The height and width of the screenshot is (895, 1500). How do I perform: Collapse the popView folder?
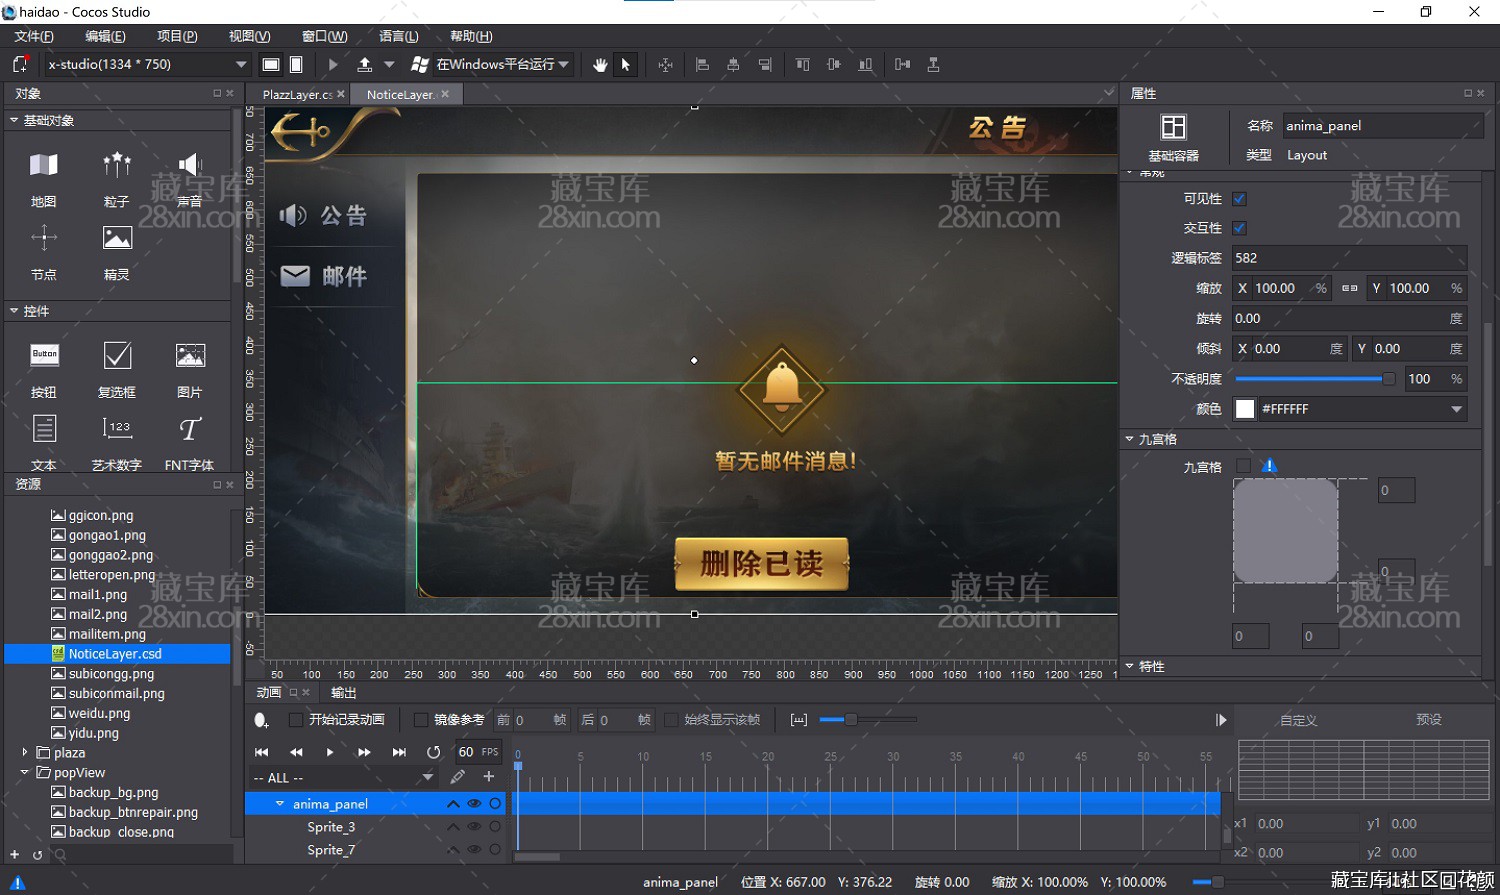[25, 772]
